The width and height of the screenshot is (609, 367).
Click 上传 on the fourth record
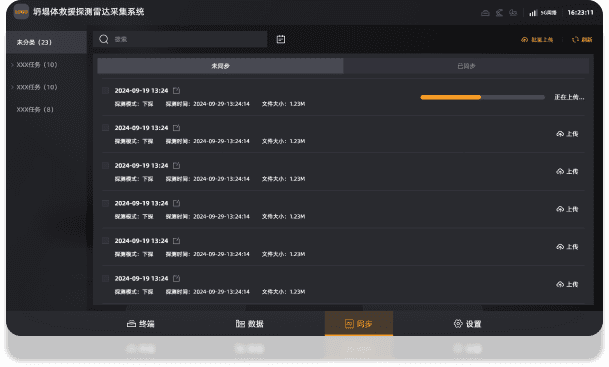[567, 209]
